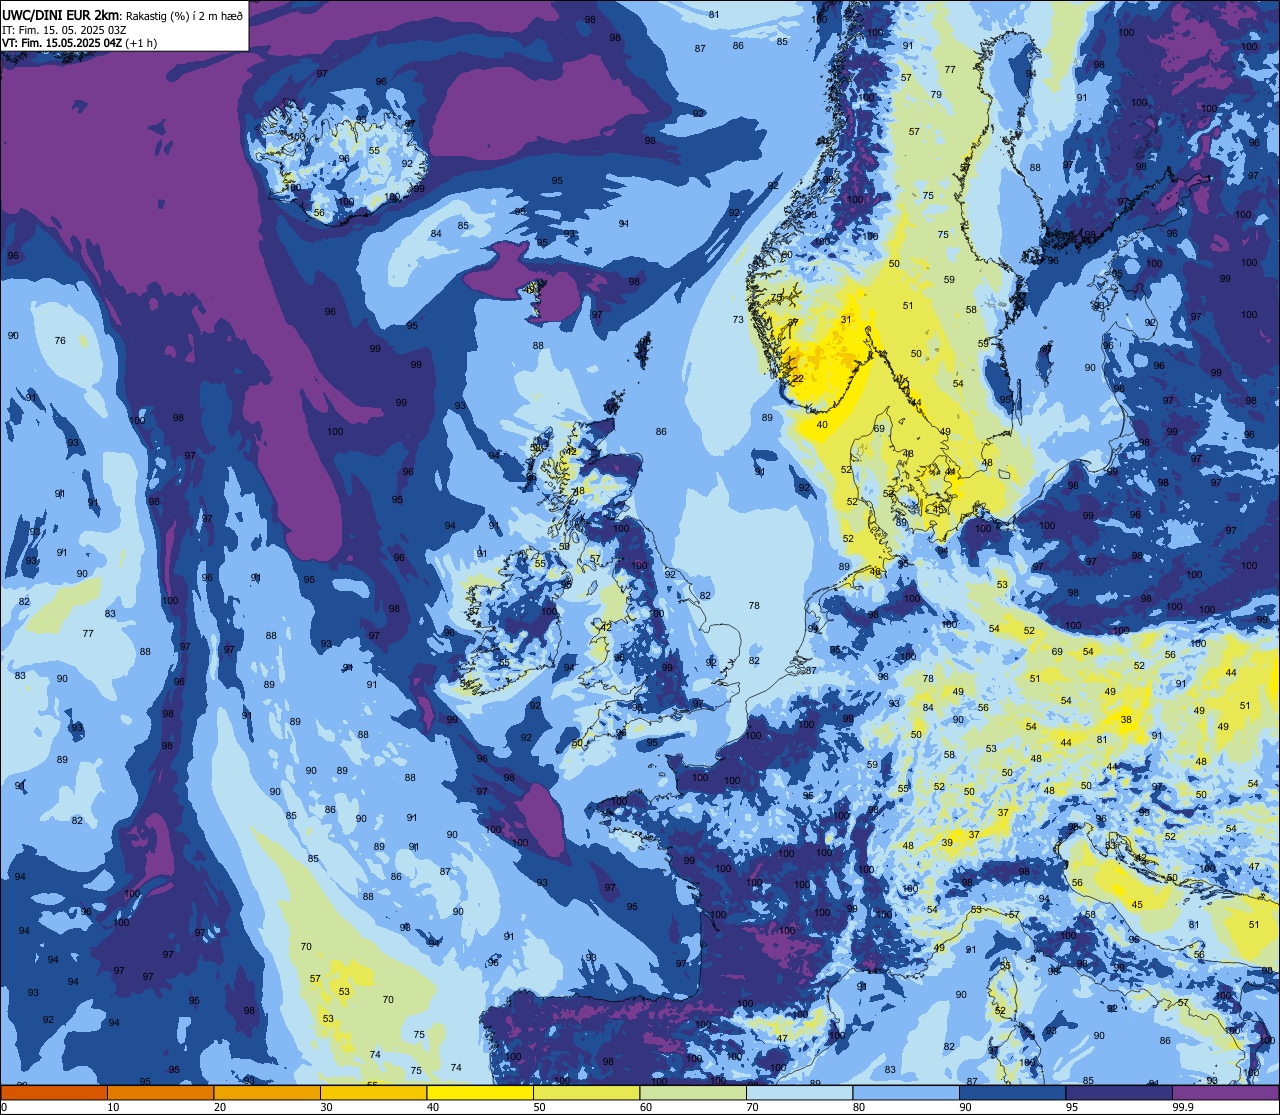Click the map value "79" in northern Sweden
The width and height of the screenshot is (1280, 1115).
coord(936,94)
